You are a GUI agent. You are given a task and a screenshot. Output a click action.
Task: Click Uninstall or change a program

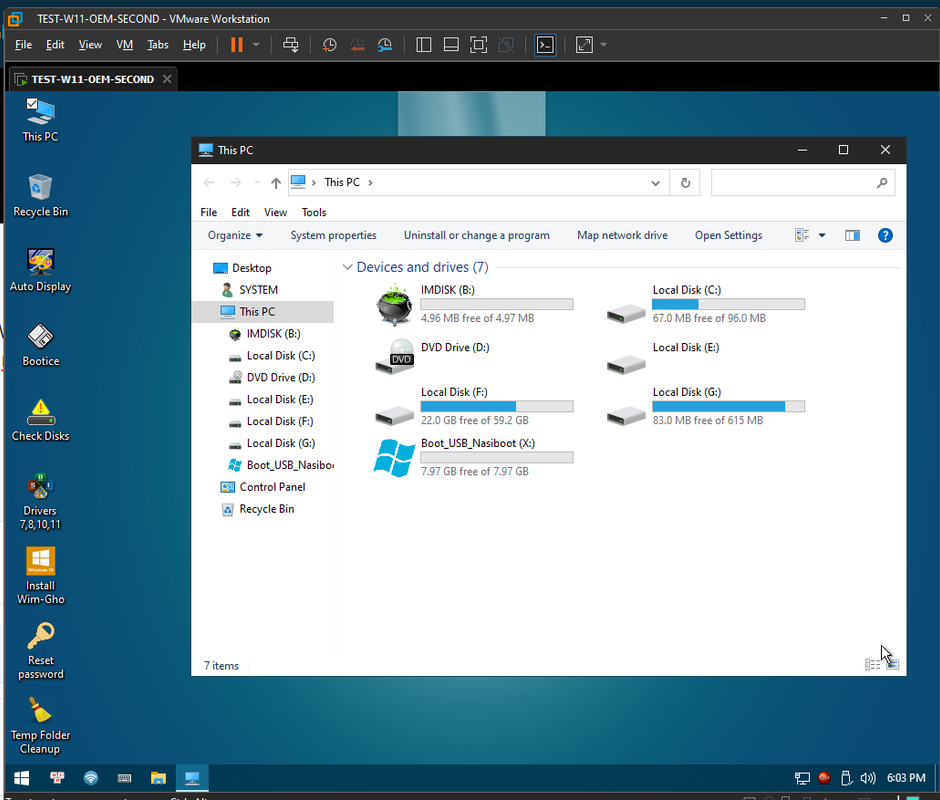point(477,236)
